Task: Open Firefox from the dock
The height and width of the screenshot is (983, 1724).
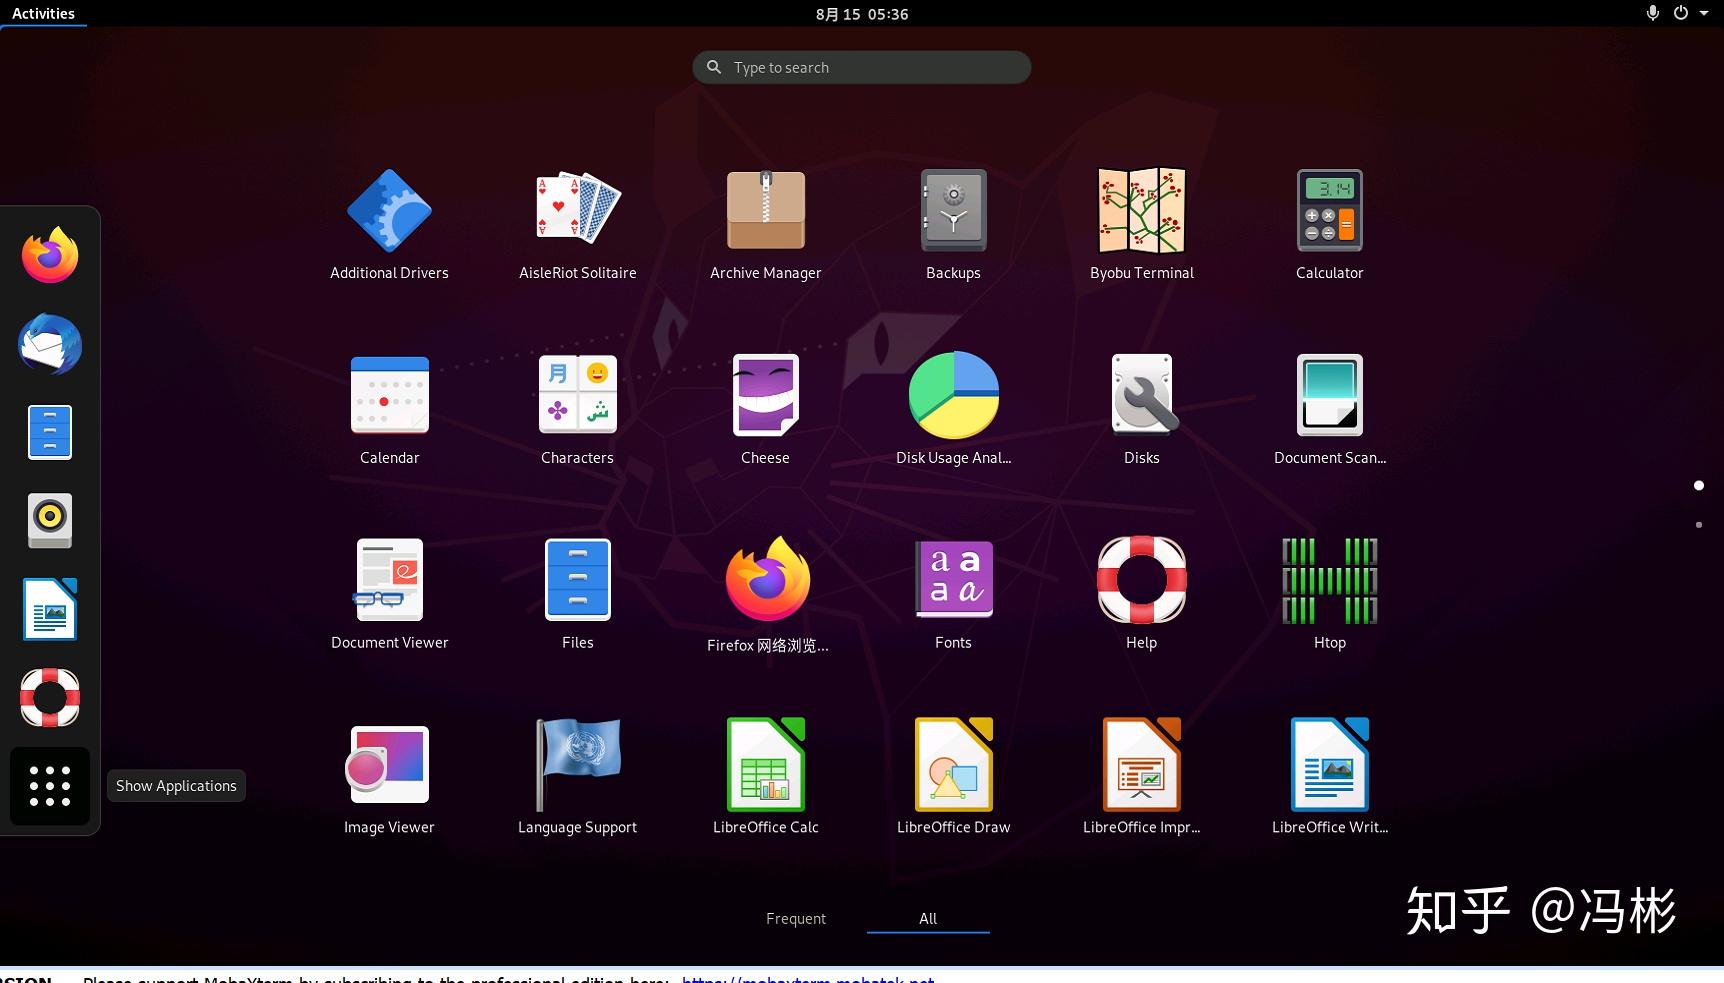Action: [50, 255]
